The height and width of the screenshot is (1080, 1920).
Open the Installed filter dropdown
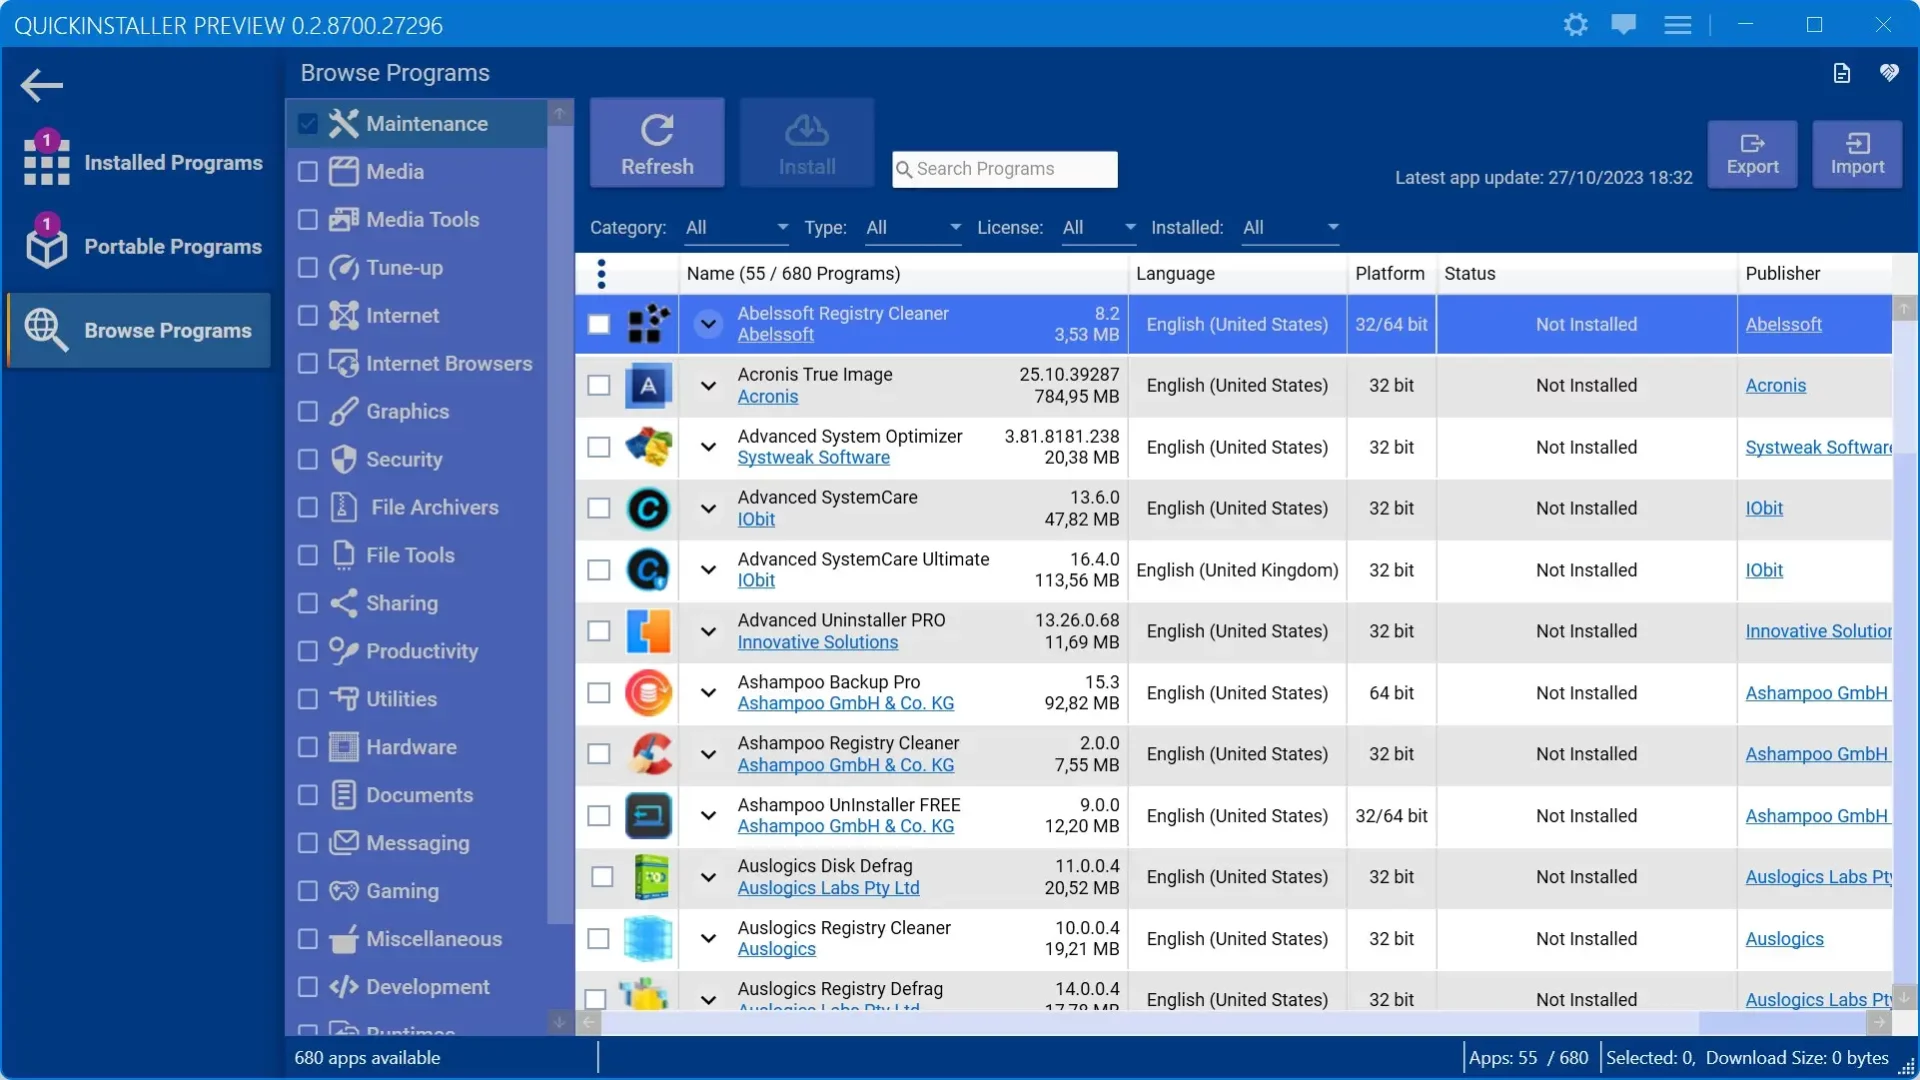pyautogui.click(x=1290, y=228)
